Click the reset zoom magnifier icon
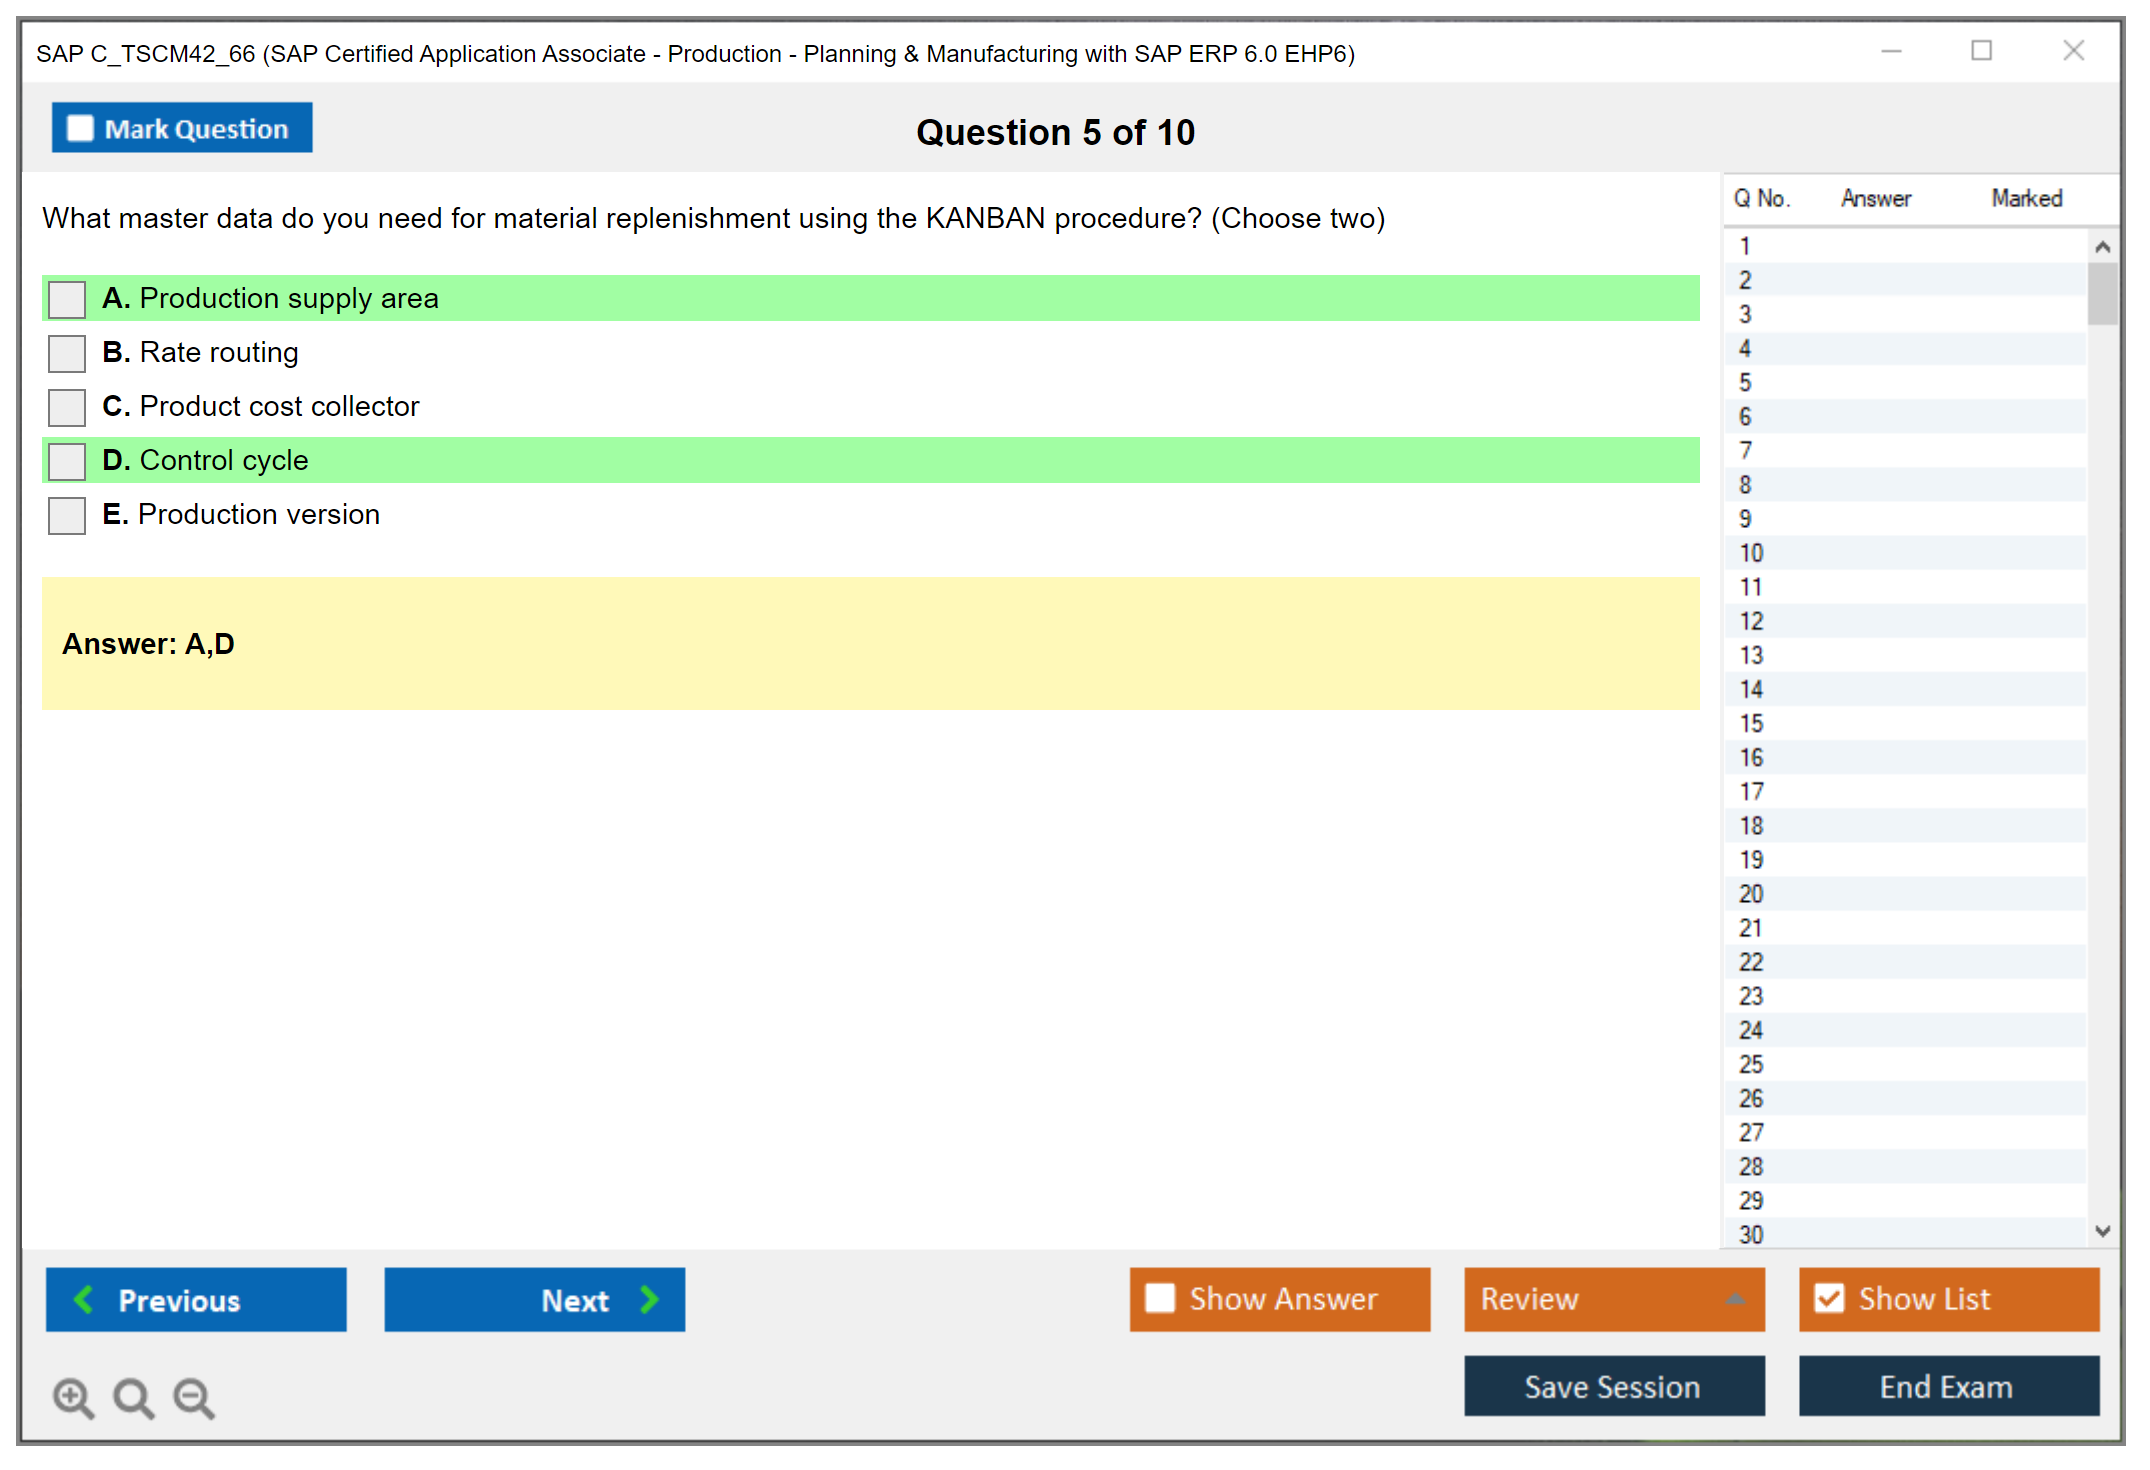Viewport: 2150px width, 1470px height. tap(133, 1397)
